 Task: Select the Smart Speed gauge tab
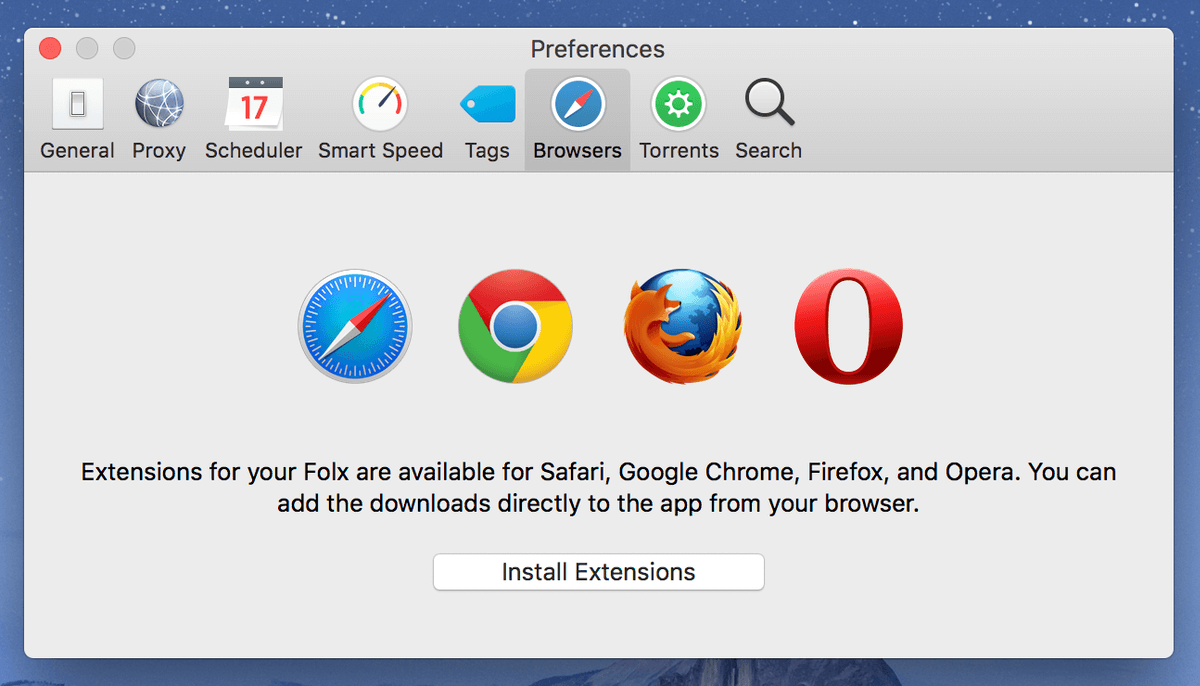click(380, 120)
